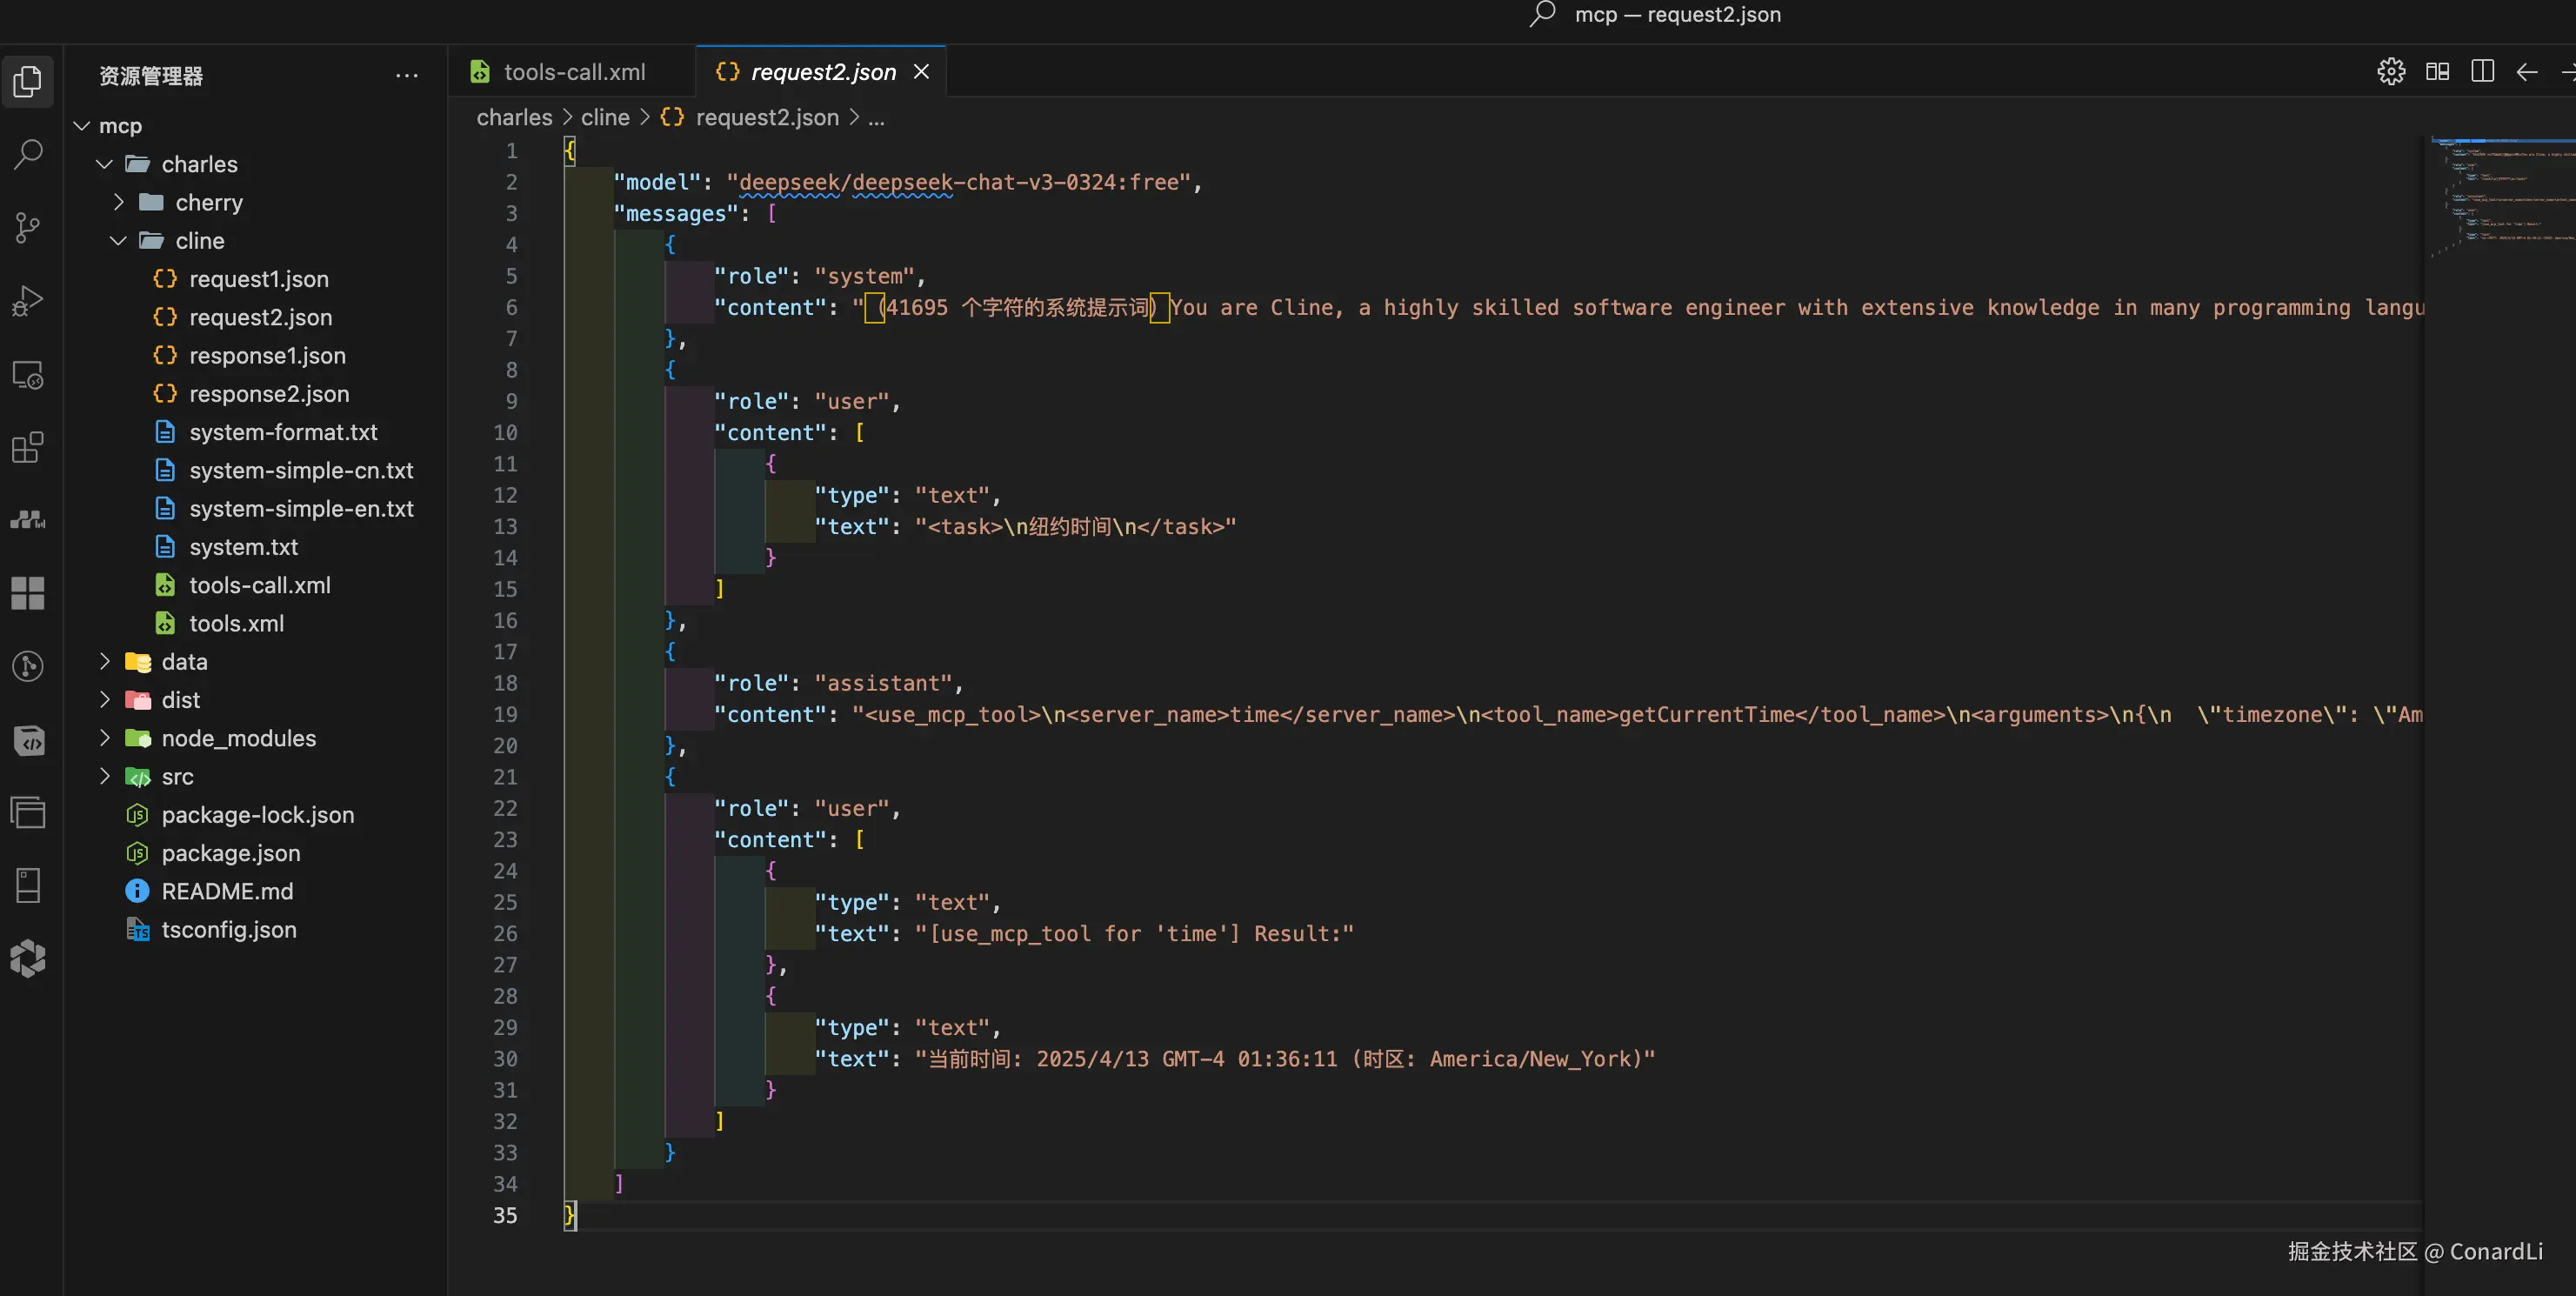The height and width of the screenshot is (1296, 2576).
Task: Close the request2.json tab
Action: (x=921, y=72)
